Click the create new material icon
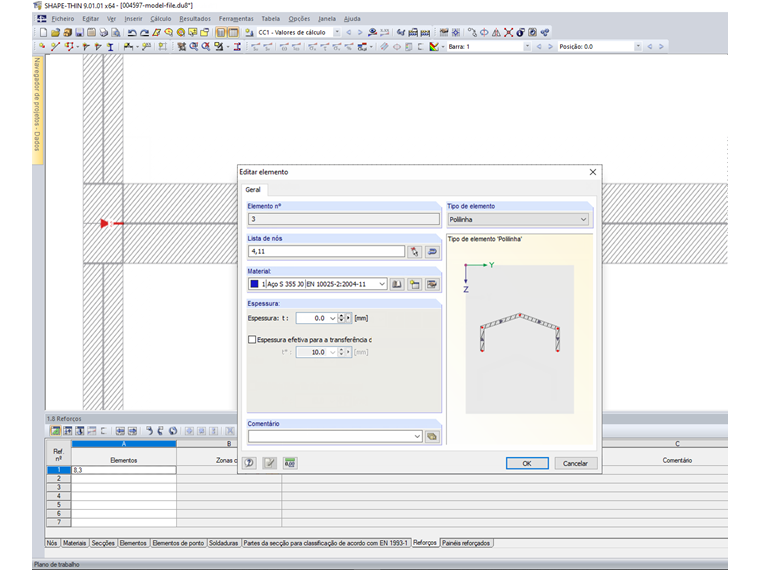The height and width of the screenshot is (570, 760). pyautogui.click(x=414, y=285)
